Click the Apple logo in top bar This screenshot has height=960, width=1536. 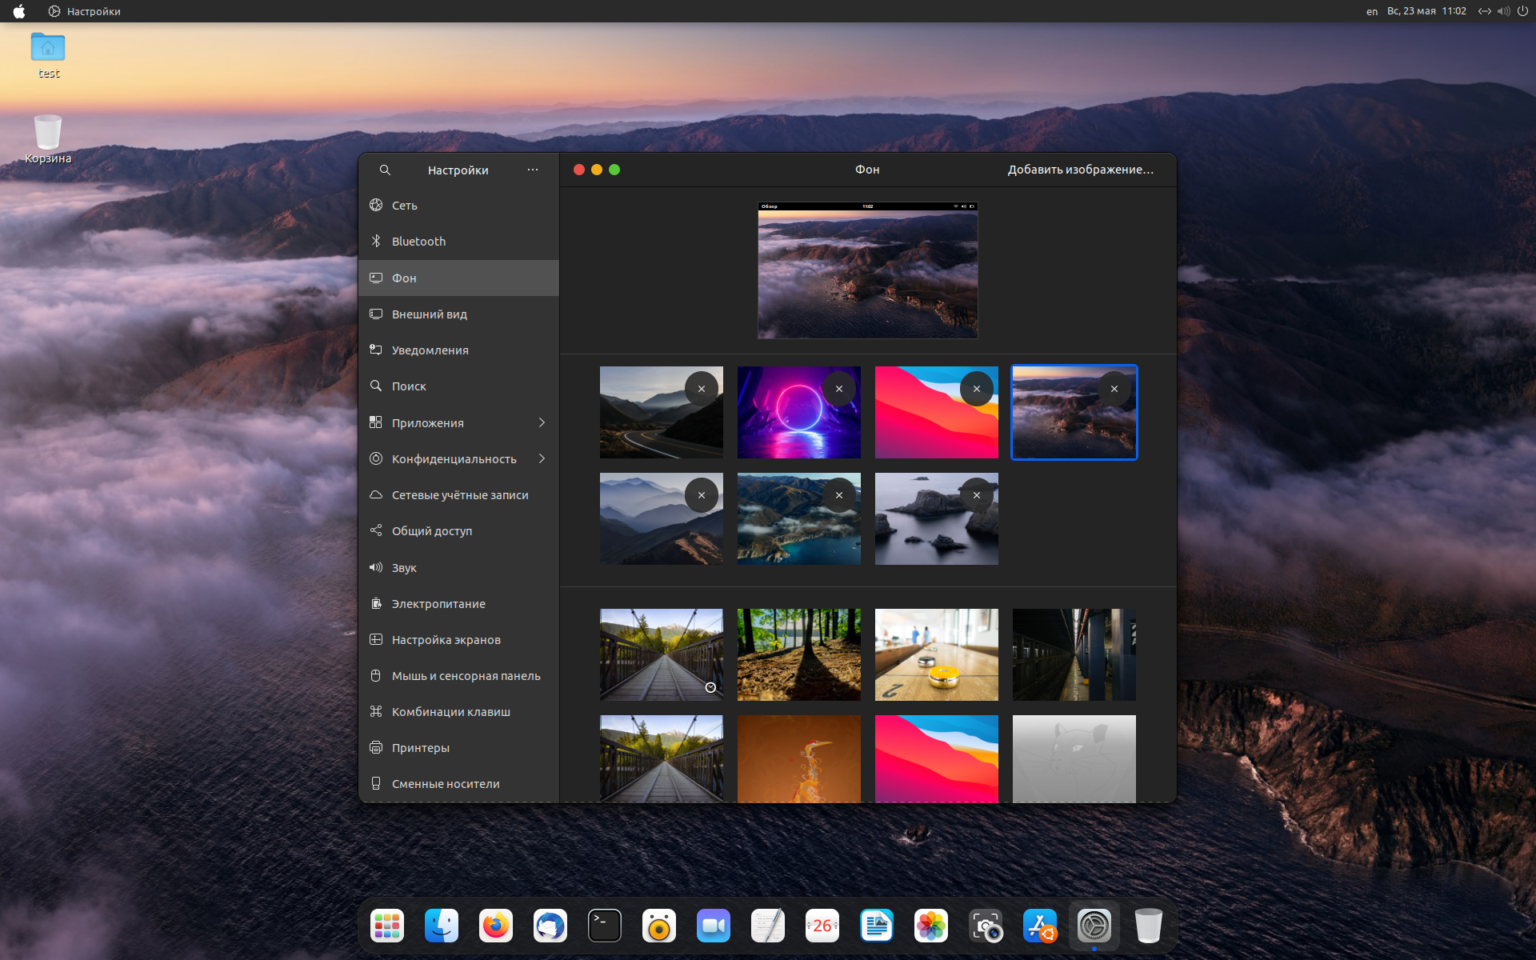19,11
